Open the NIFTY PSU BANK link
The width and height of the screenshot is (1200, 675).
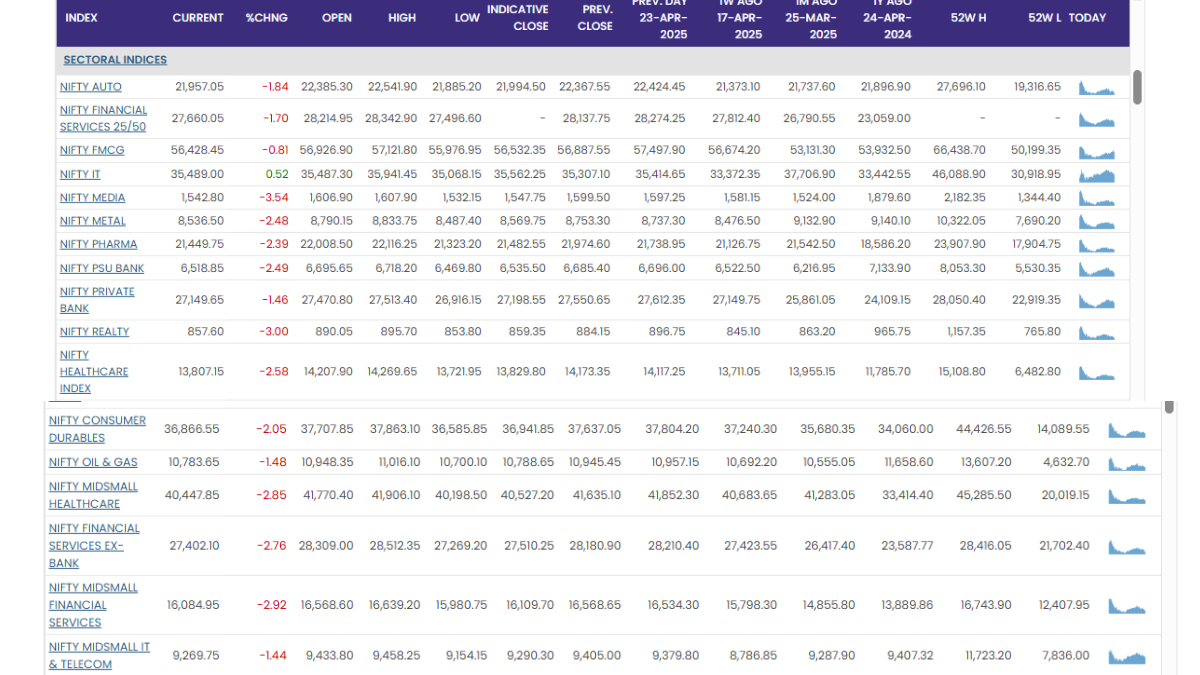(x=102, y=268)
